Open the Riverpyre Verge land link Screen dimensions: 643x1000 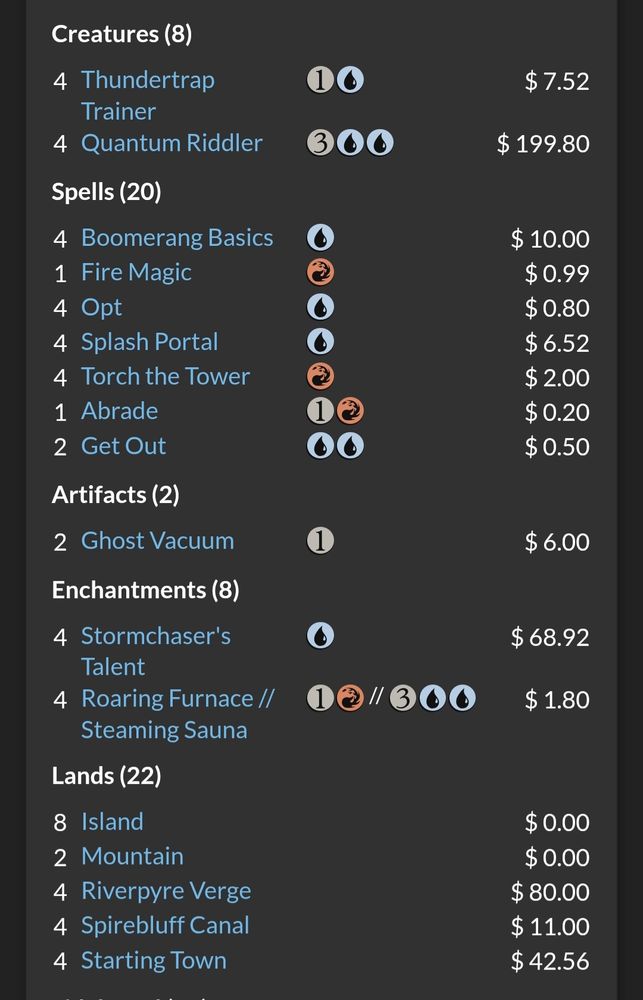tap(166, 891)
